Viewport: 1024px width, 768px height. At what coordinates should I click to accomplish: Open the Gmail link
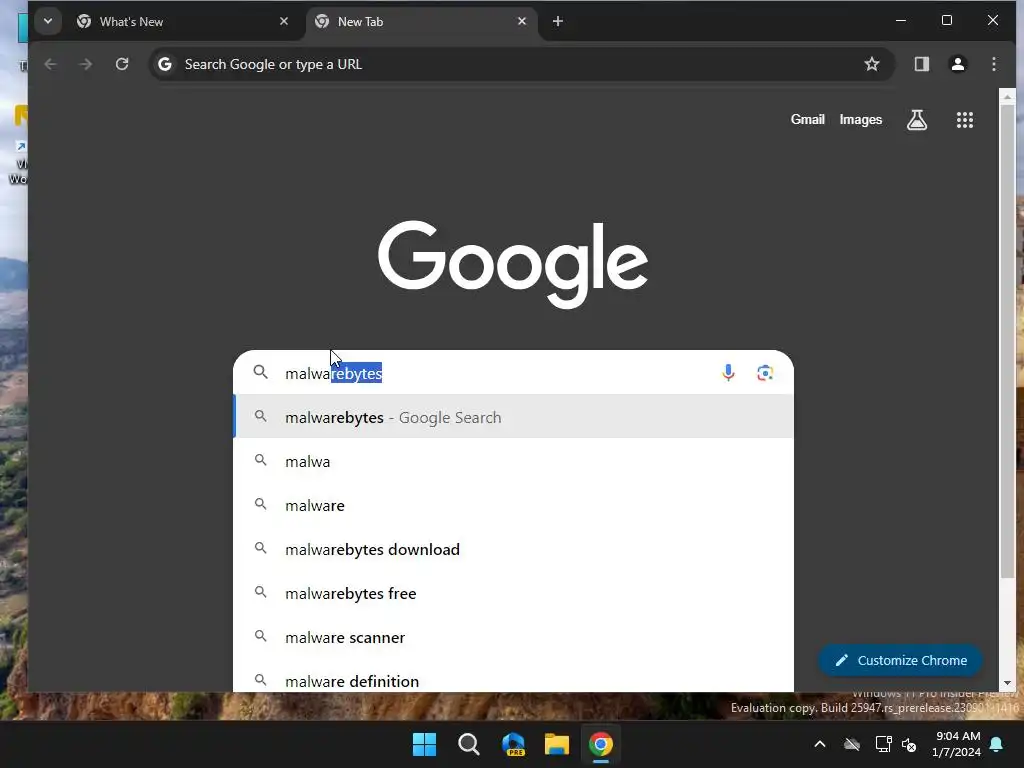808,120
